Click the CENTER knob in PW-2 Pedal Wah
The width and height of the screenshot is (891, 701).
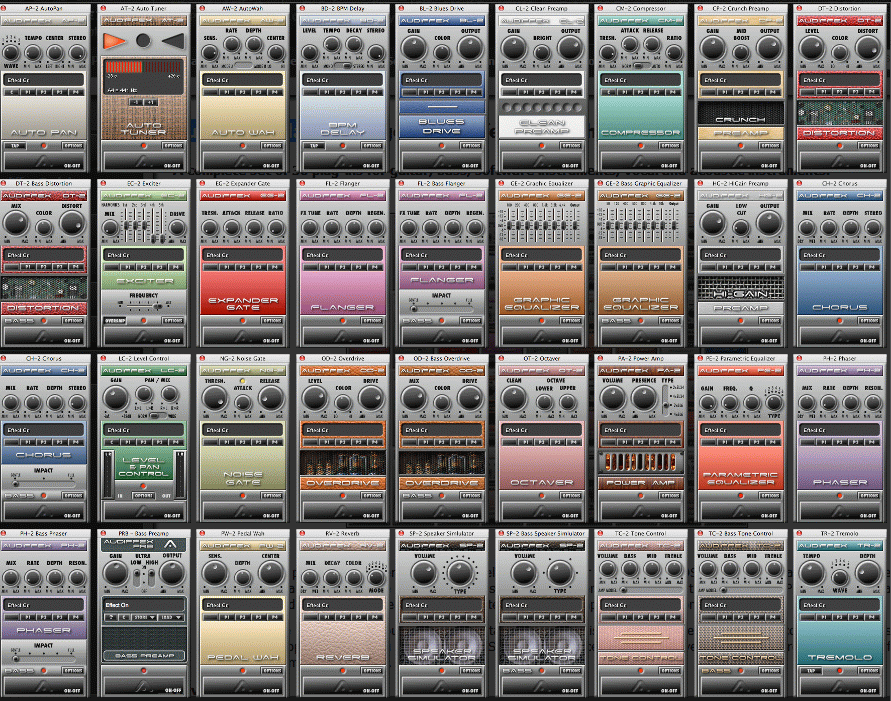(270, 573)
